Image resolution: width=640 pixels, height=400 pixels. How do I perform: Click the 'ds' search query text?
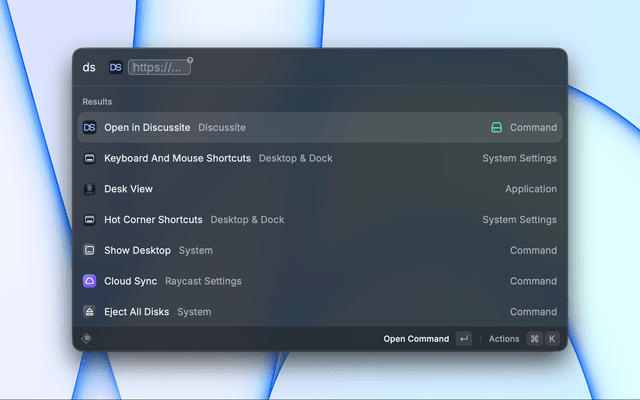[x=89, y=67]
